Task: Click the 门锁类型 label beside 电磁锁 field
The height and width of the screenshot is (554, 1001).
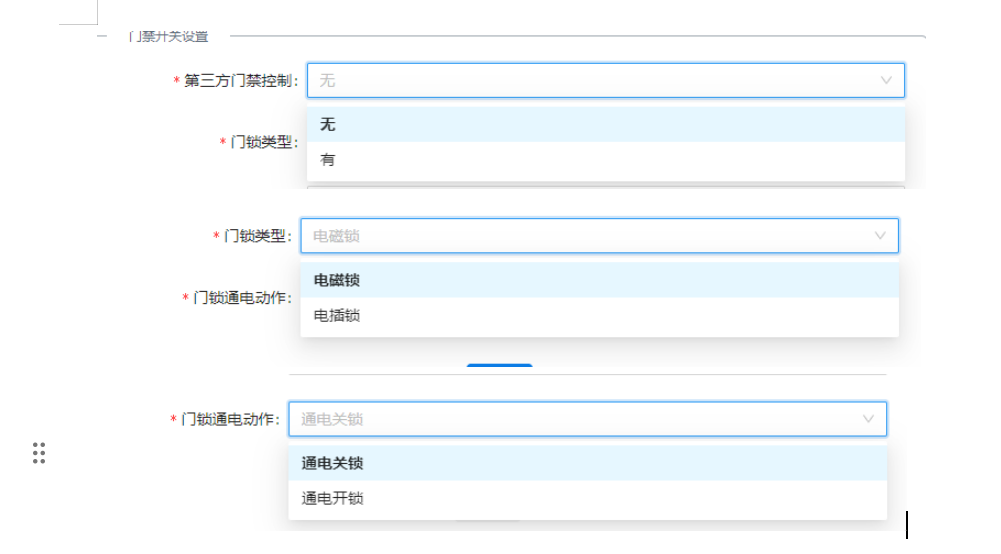Action: (256, 236)
